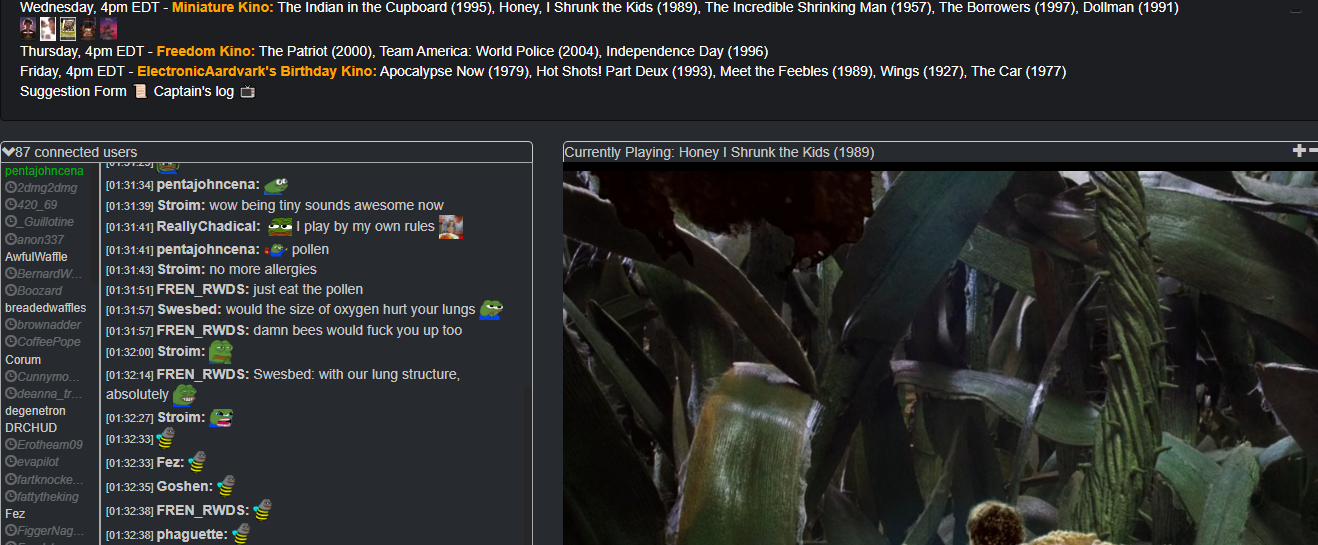Image resolution: width=1318 pixels, height=545 pixels.
Task: Click the minimize bar at top-right of announcement
Action: click(1296, 11)
